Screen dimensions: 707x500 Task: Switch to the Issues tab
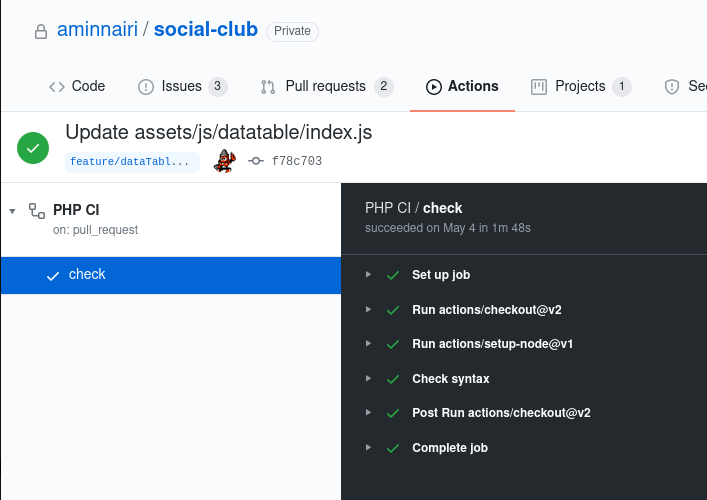pos(182,86)
